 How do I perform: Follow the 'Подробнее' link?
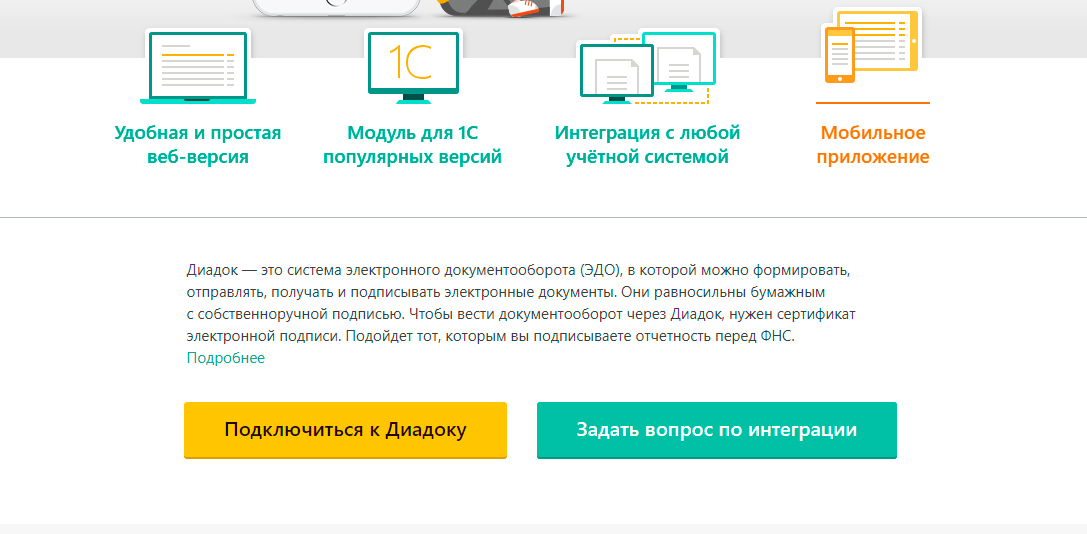pyautogui.click(x=225, y=358)
